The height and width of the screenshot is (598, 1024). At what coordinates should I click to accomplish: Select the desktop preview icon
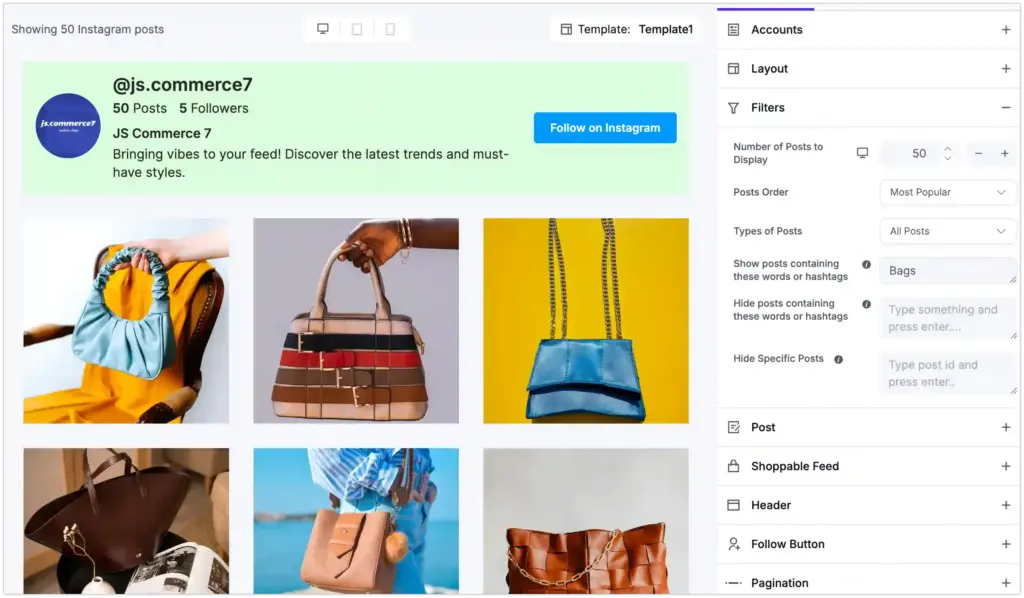coord(322,29)
